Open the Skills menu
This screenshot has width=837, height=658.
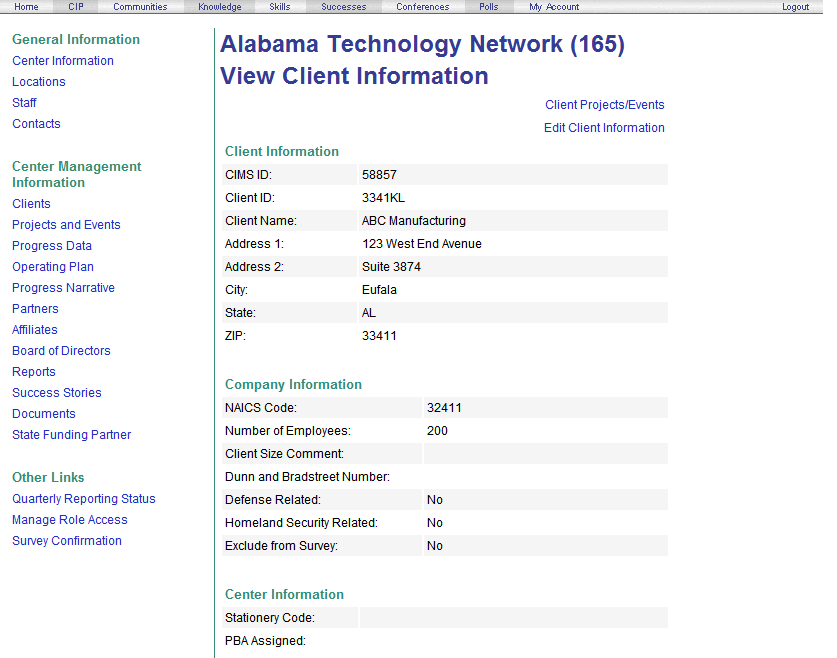(x=280, y=7)
